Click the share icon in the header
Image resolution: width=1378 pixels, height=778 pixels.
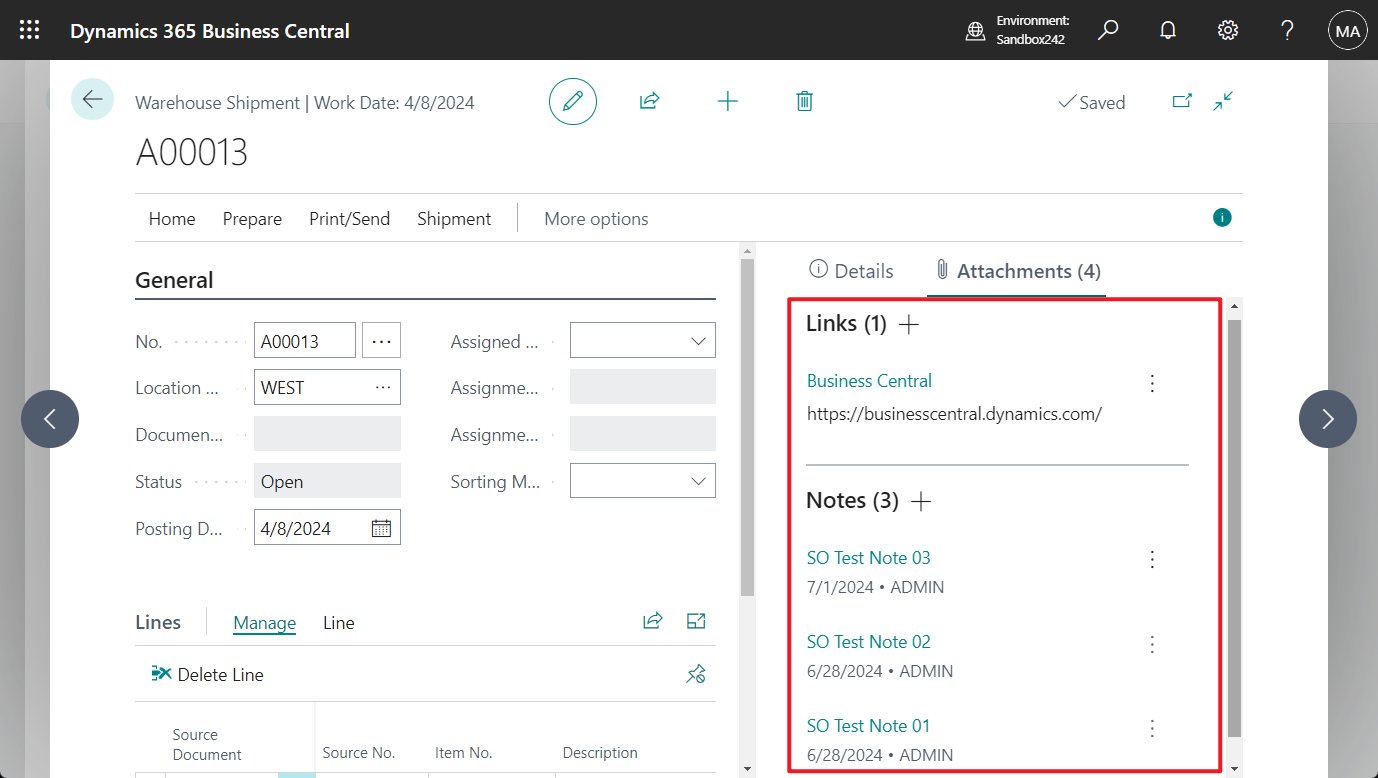[650, 101]
